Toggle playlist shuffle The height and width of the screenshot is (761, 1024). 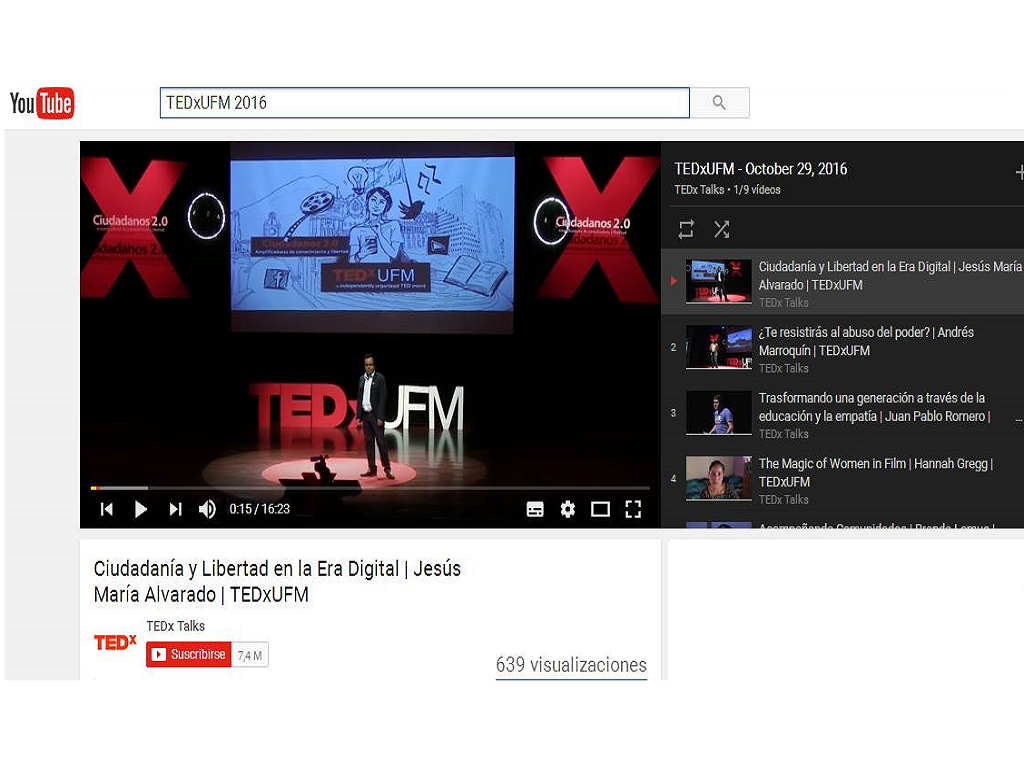click(x=721, y=230)
